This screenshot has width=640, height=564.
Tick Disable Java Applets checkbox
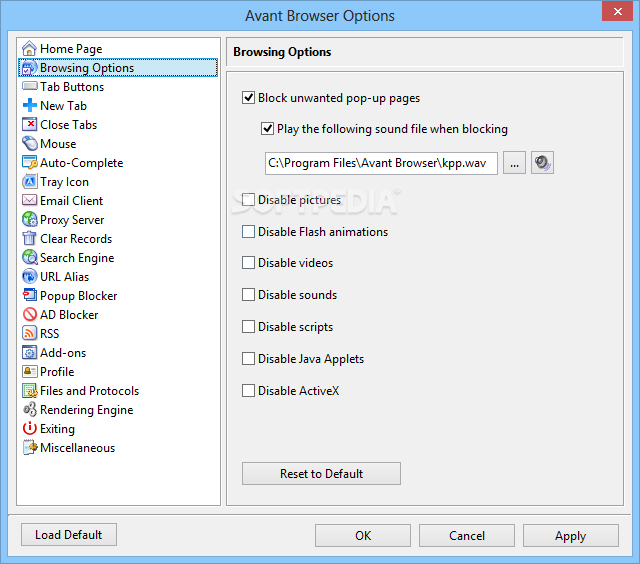(248, 359)
